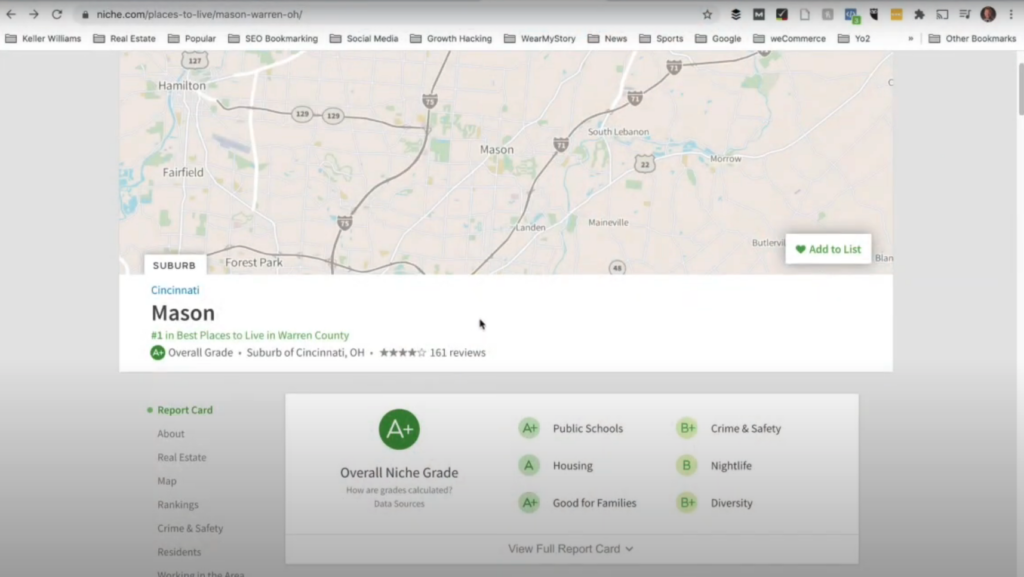
Task: Select Crime & Safety in sidebar navigation
Action: 190,528
